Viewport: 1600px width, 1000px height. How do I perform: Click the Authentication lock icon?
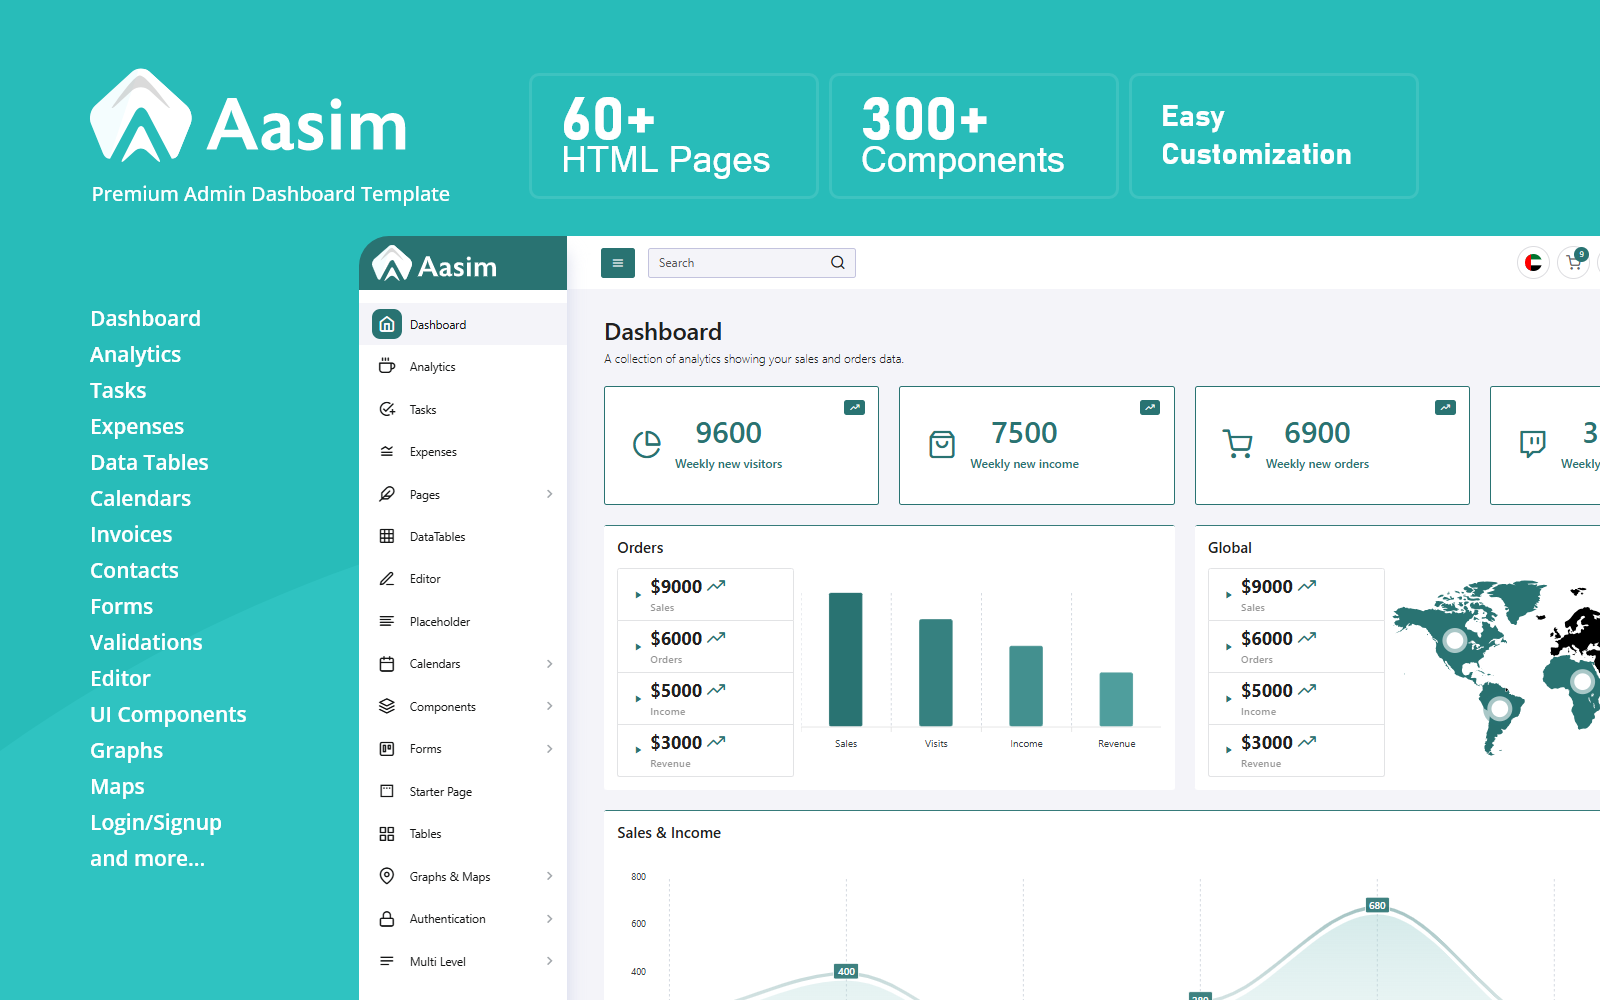pos(387,918)
